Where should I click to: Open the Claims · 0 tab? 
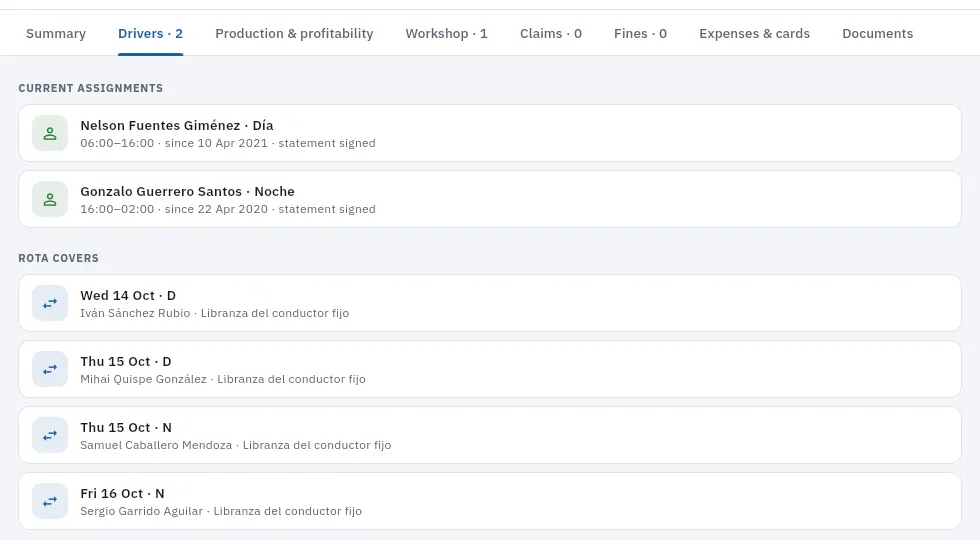coord(551,34)
